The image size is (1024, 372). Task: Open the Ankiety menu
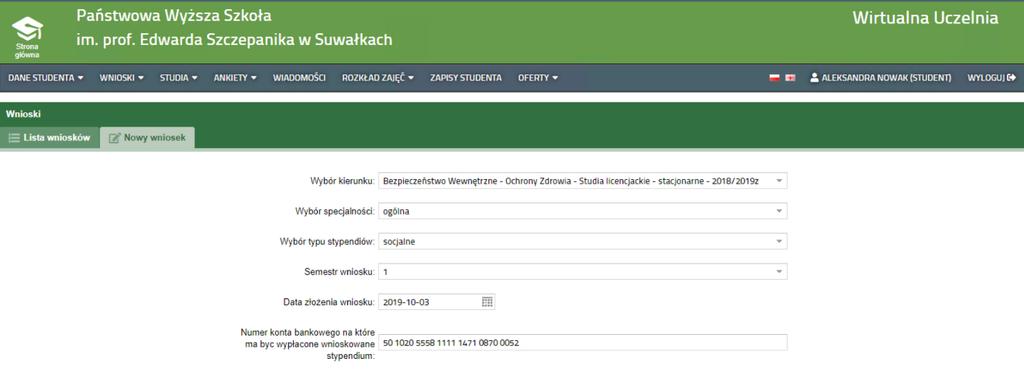(x=235, y=78)
